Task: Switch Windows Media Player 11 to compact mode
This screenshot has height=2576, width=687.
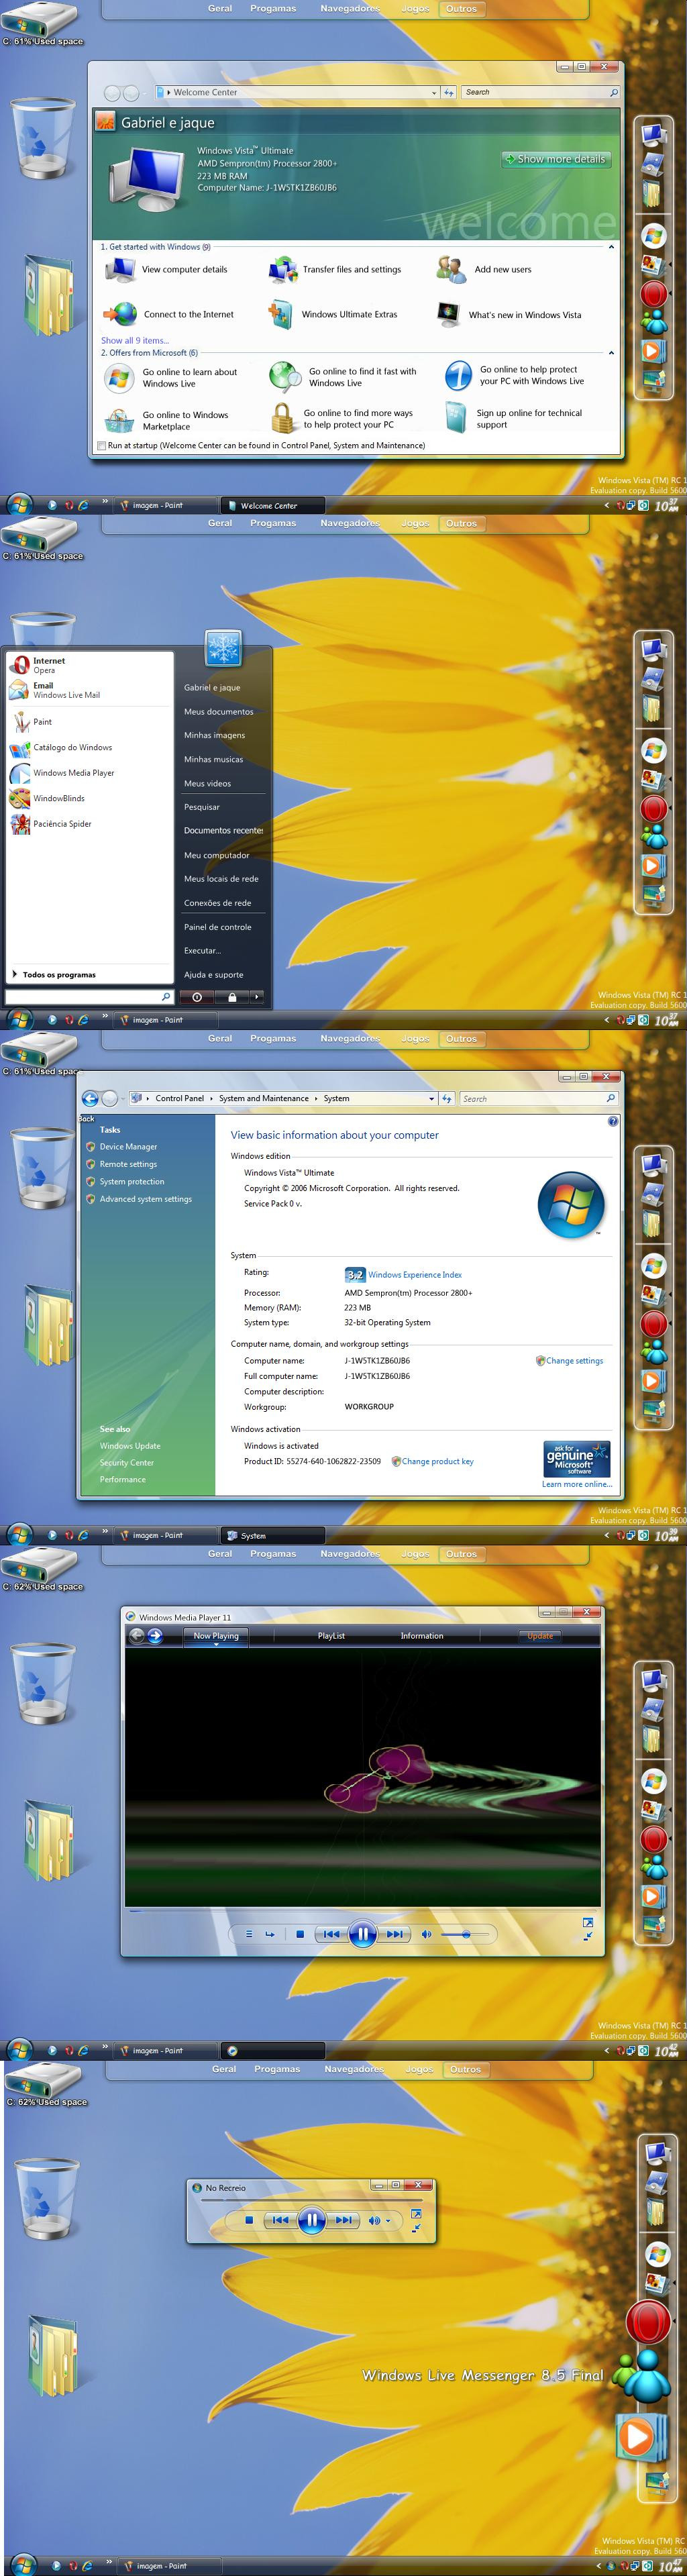Action: pos(588,1937)
